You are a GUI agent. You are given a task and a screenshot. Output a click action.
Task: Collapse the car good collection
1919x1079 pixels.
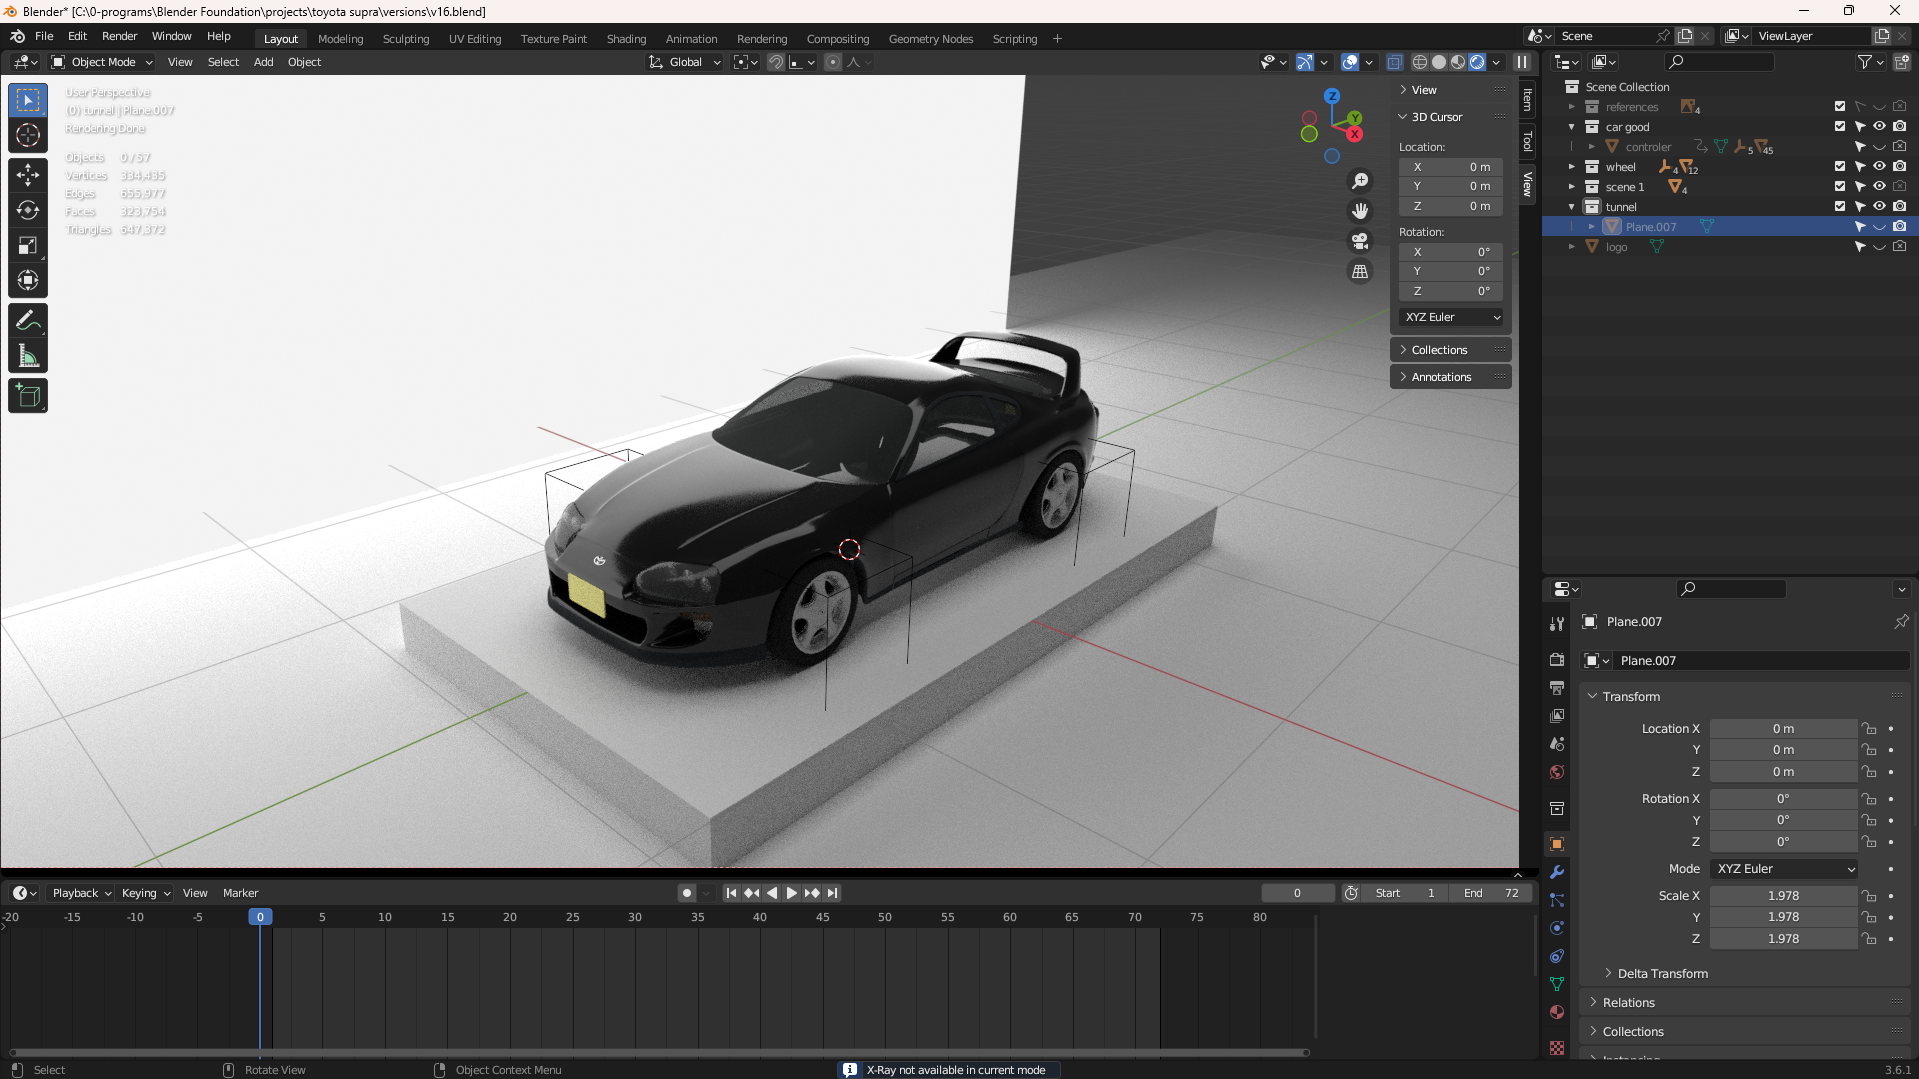point(1572,127)
